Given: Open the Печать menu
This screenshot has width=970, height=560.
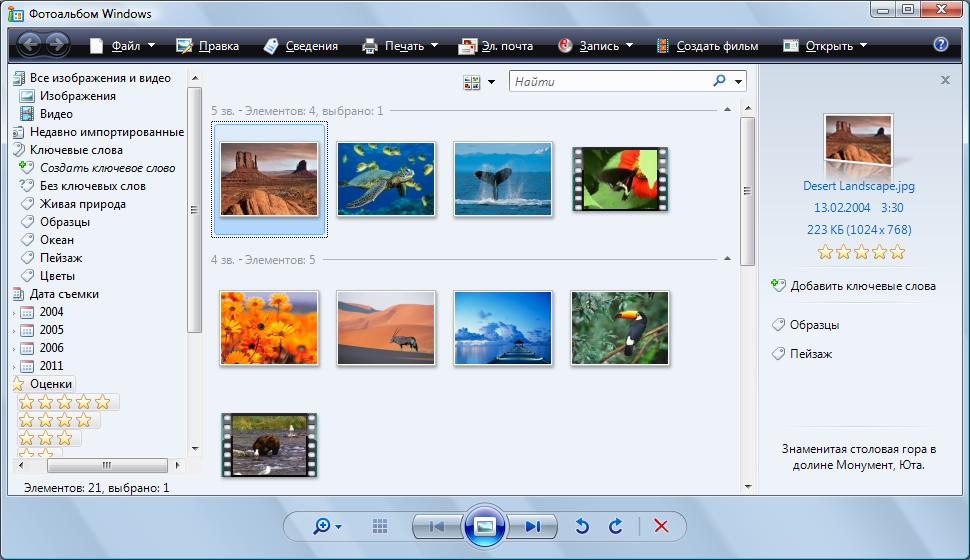Looking at the screenshot, I should [x=400, y=46].
